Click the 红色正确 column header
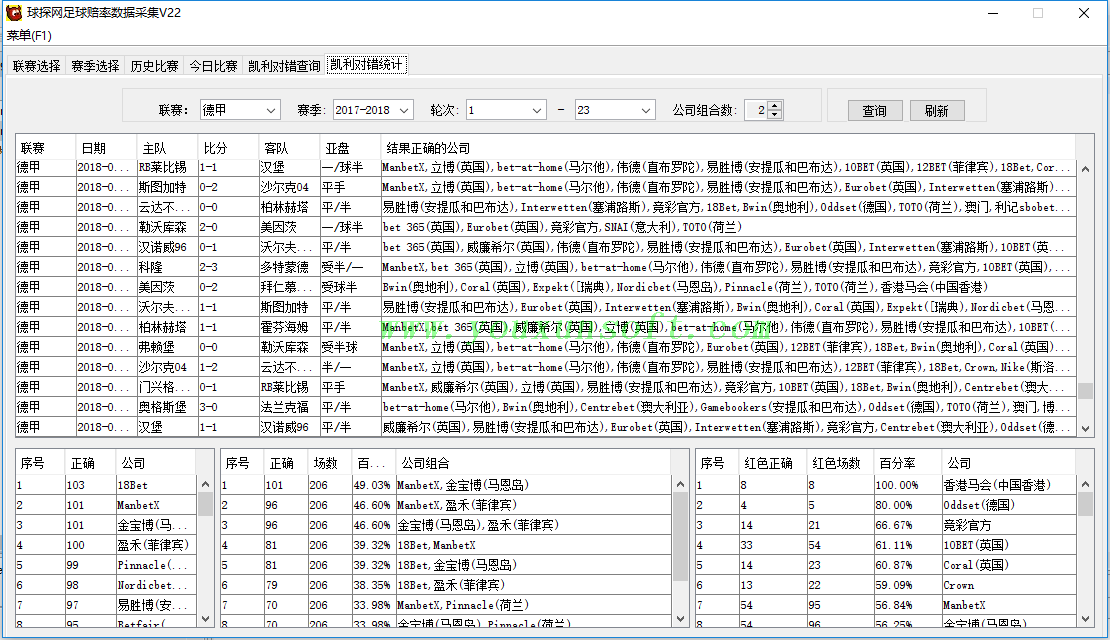Viewport: 1110px width, 640px height. click(x=773, y=463)
